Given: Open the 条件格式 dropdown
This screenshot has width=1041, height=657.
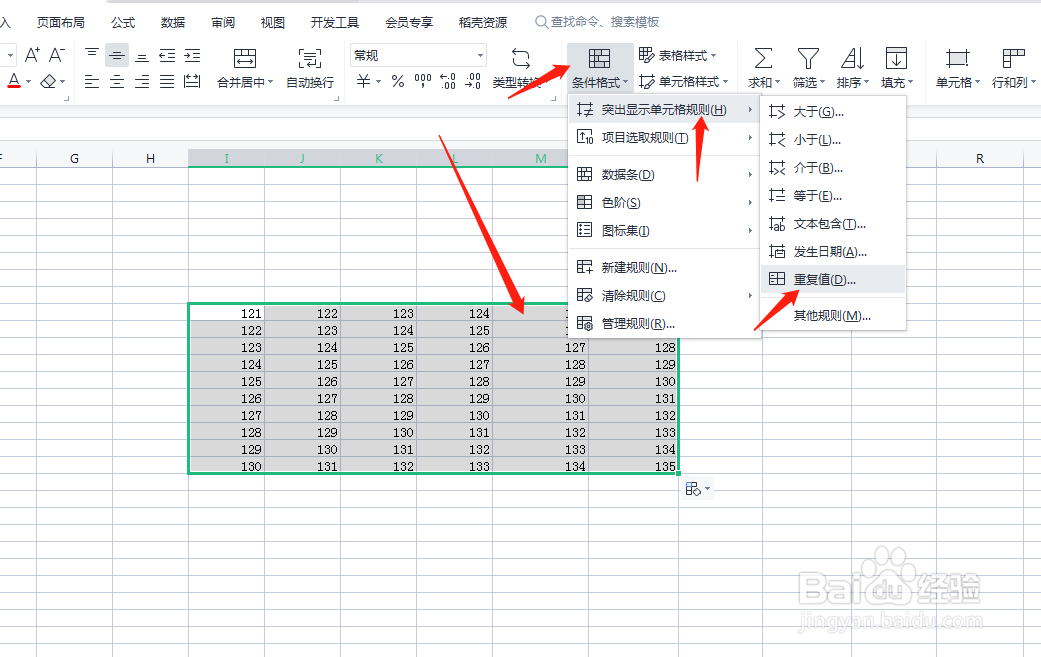Looking at the screenshot, I should (599, 83).
